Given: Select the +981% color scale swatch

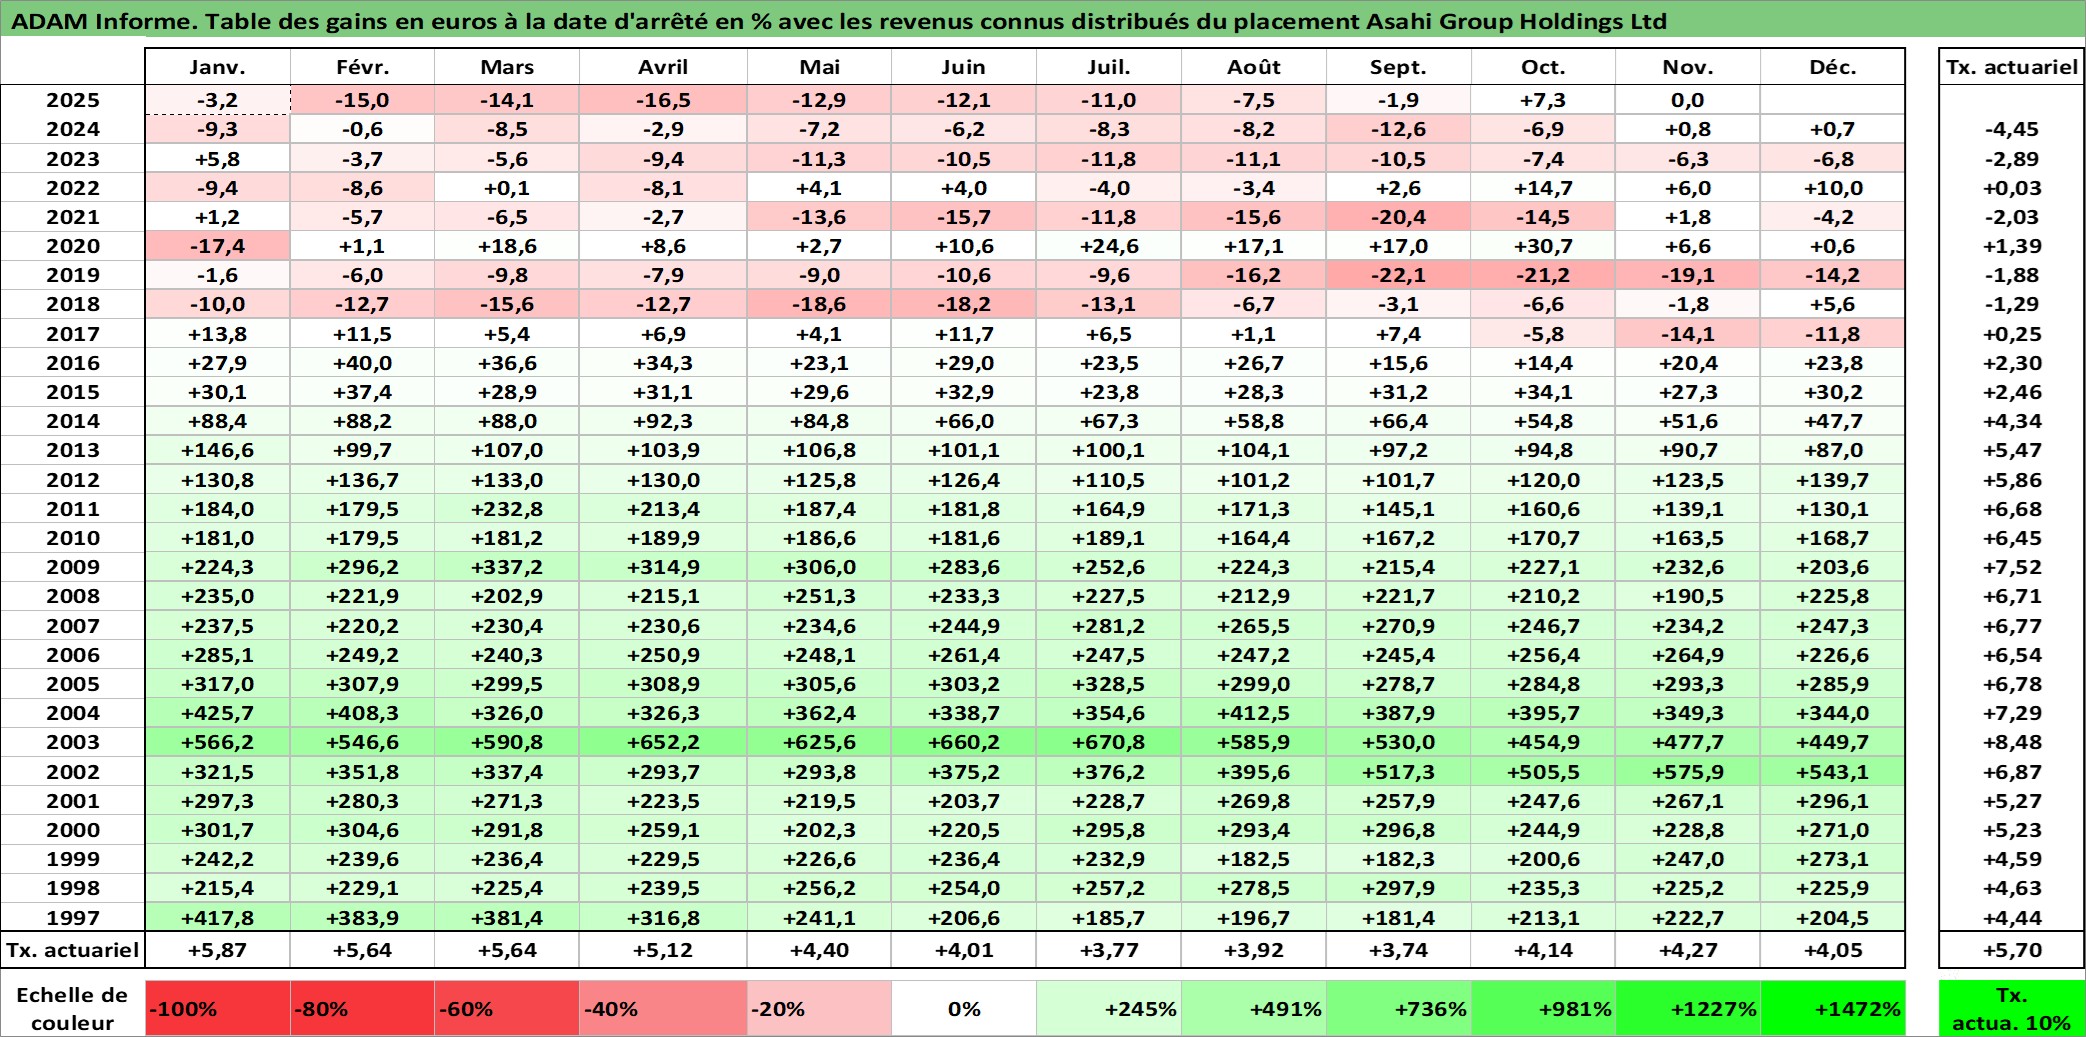Looking at the screenshot, I should point(1544,1008).
